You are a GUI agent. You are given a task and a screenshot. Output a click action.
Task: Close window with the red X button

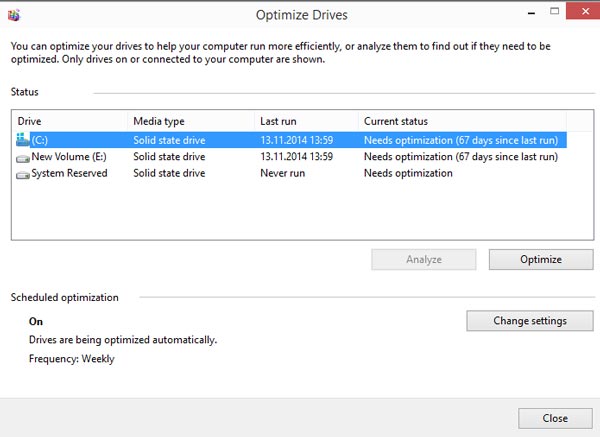[584, 11]
